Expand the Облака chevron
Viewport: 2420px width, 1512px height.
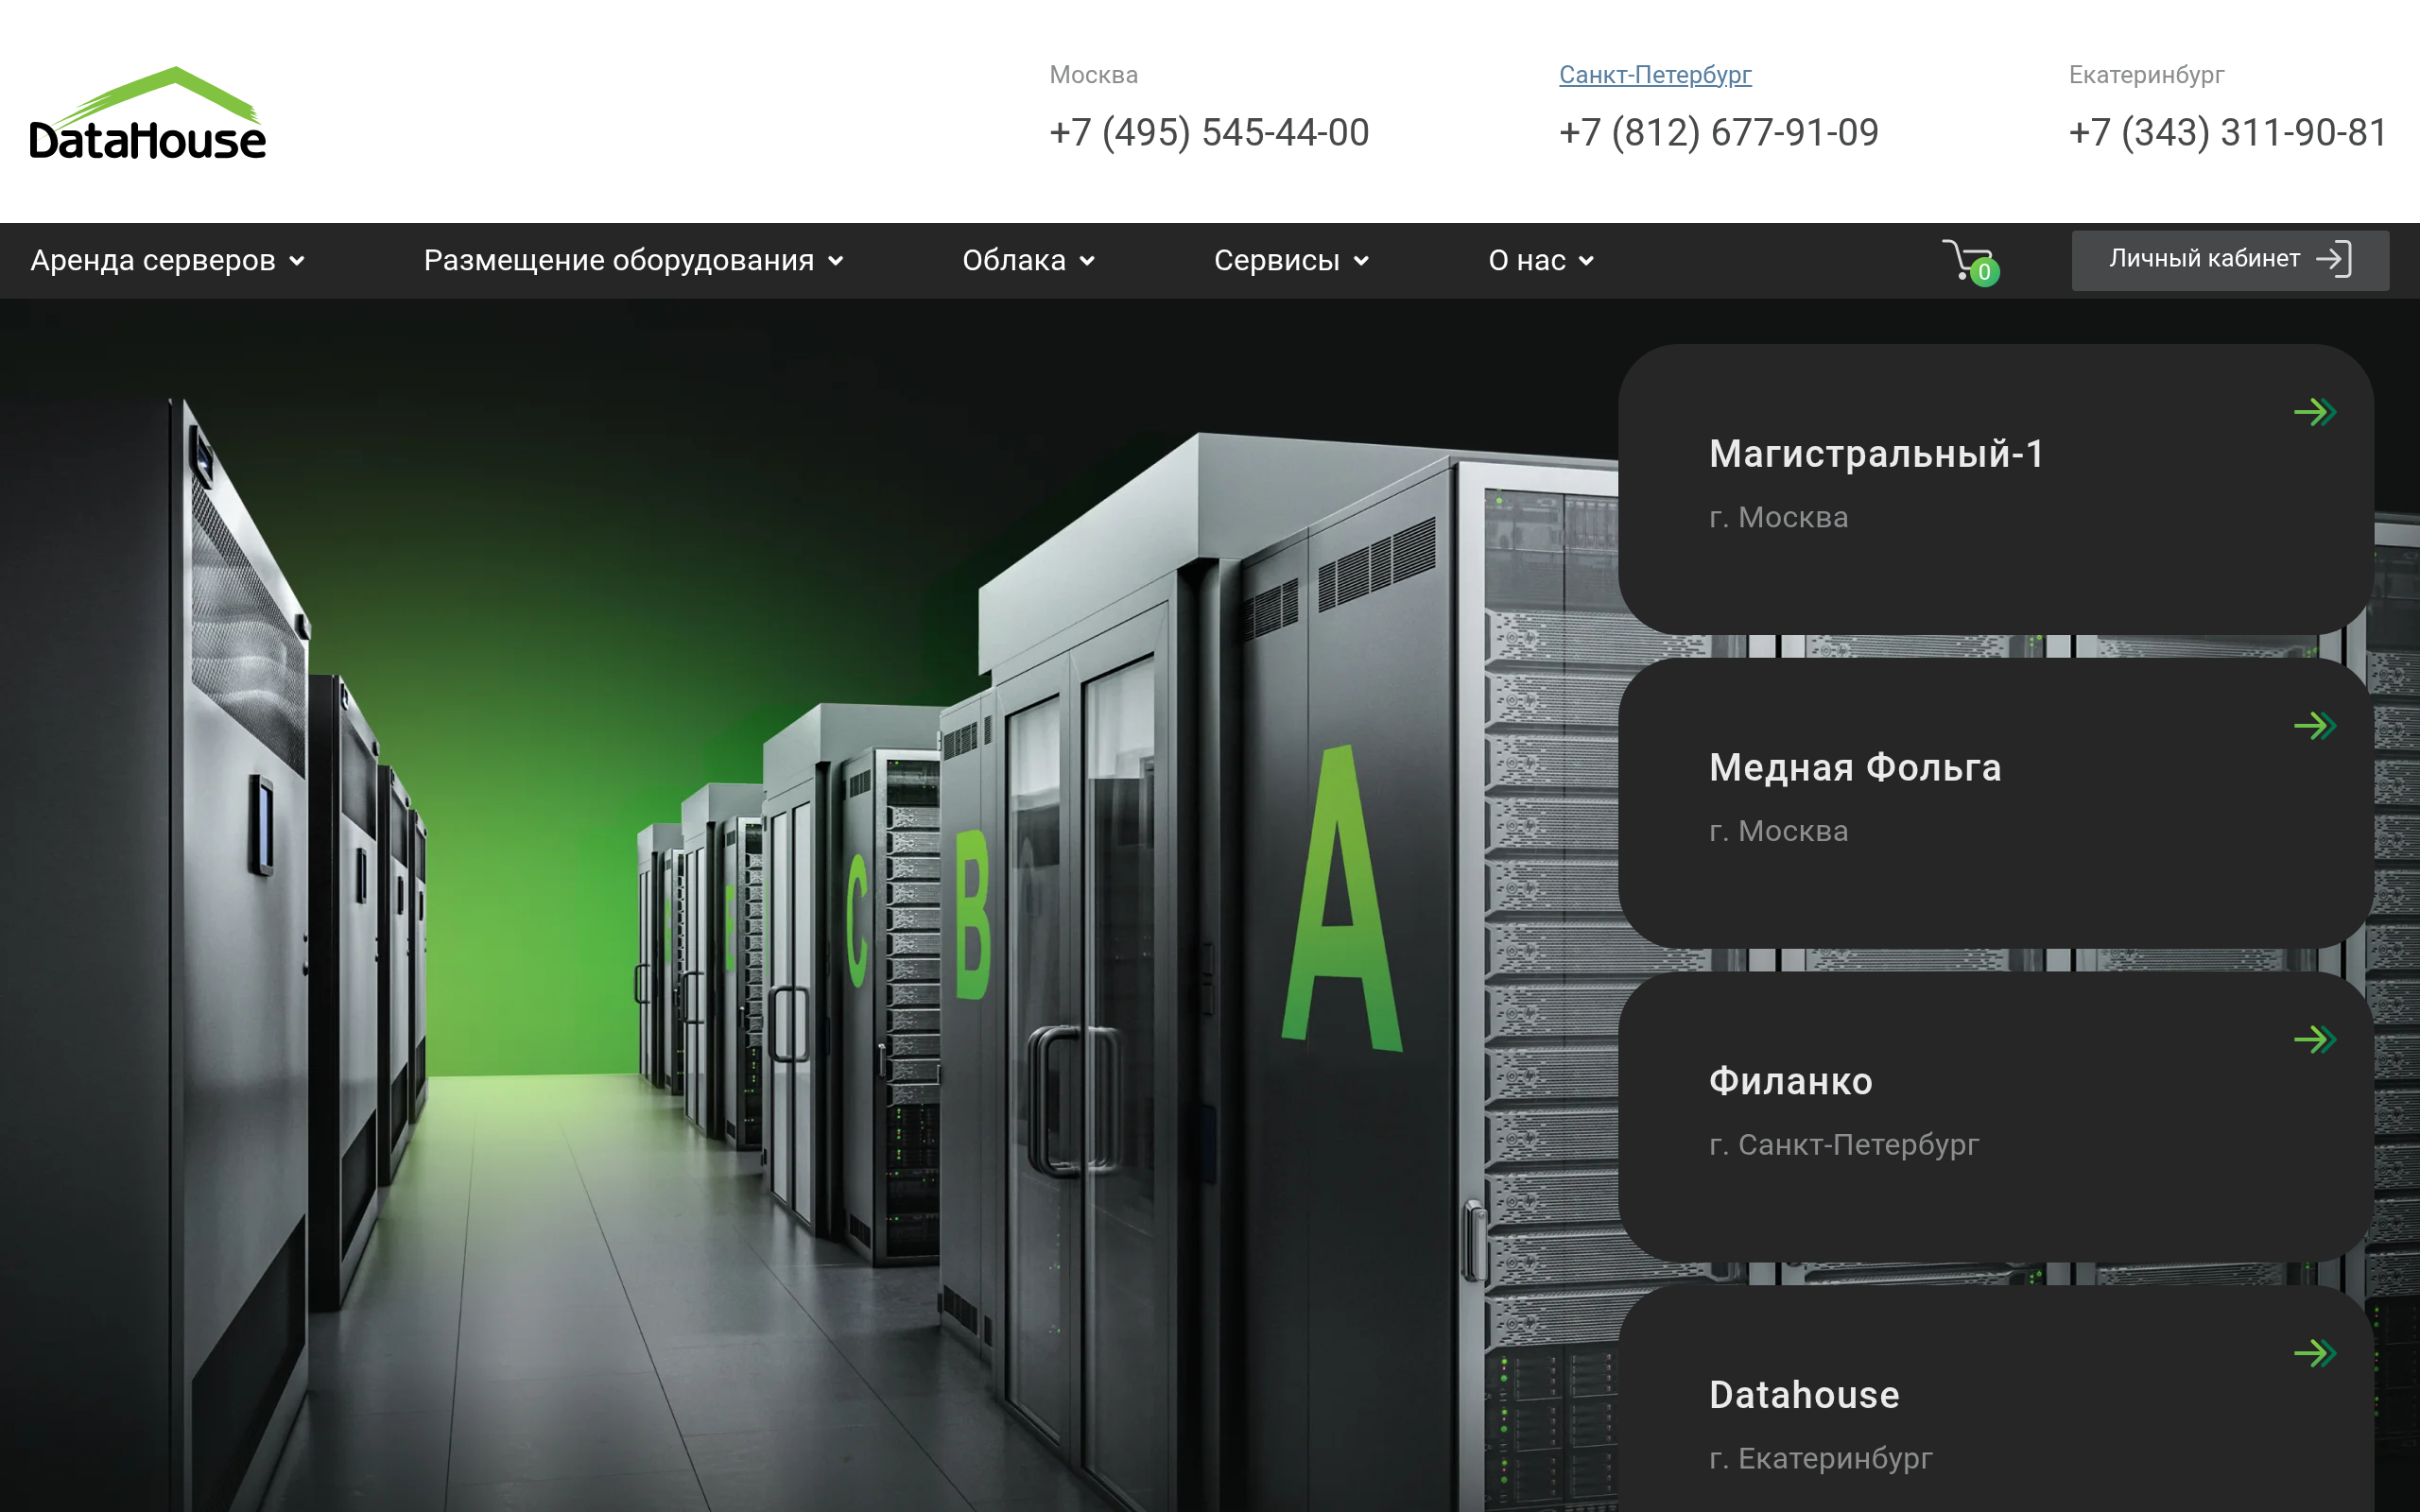pos(1087,261)
